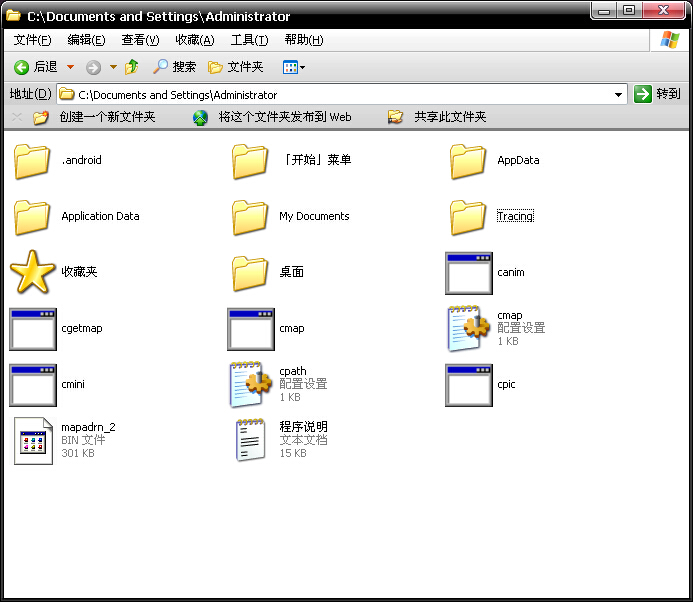Open the Search (搜索) toolbar button
The image size is (693, 602).
[174, 67]
